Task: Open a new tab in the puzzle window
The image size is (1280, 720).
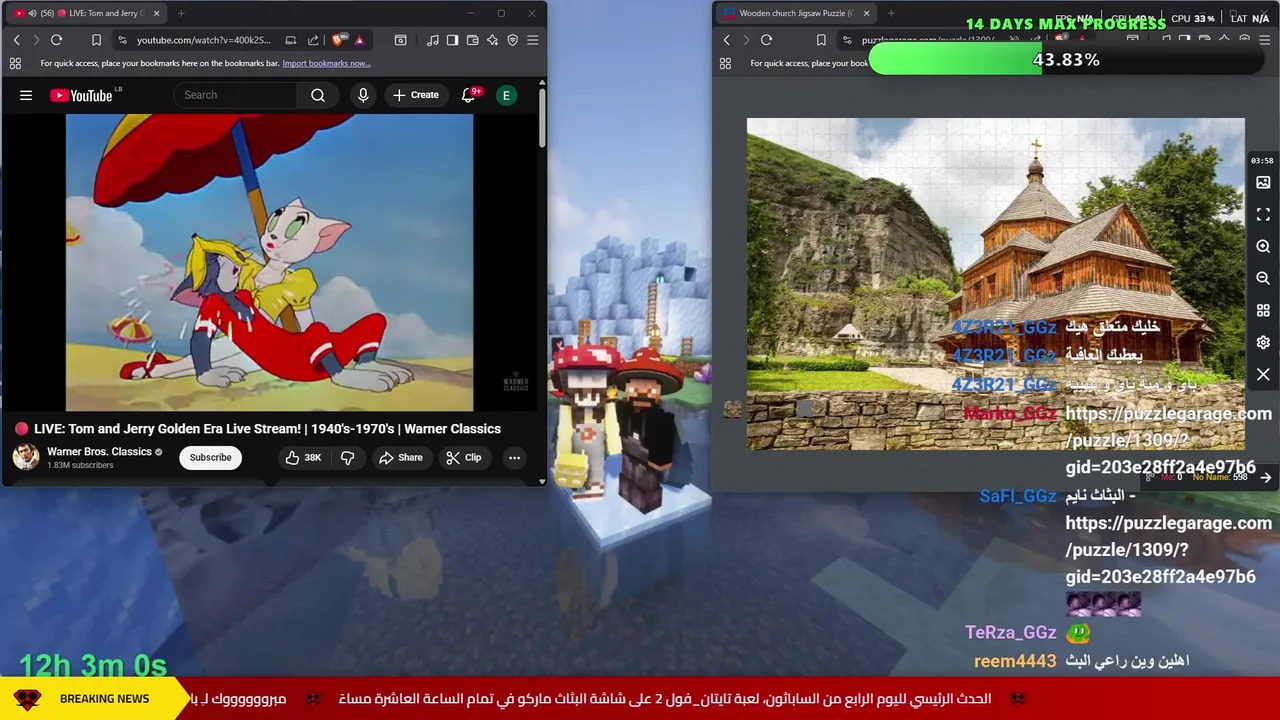Action: point(891,13)
